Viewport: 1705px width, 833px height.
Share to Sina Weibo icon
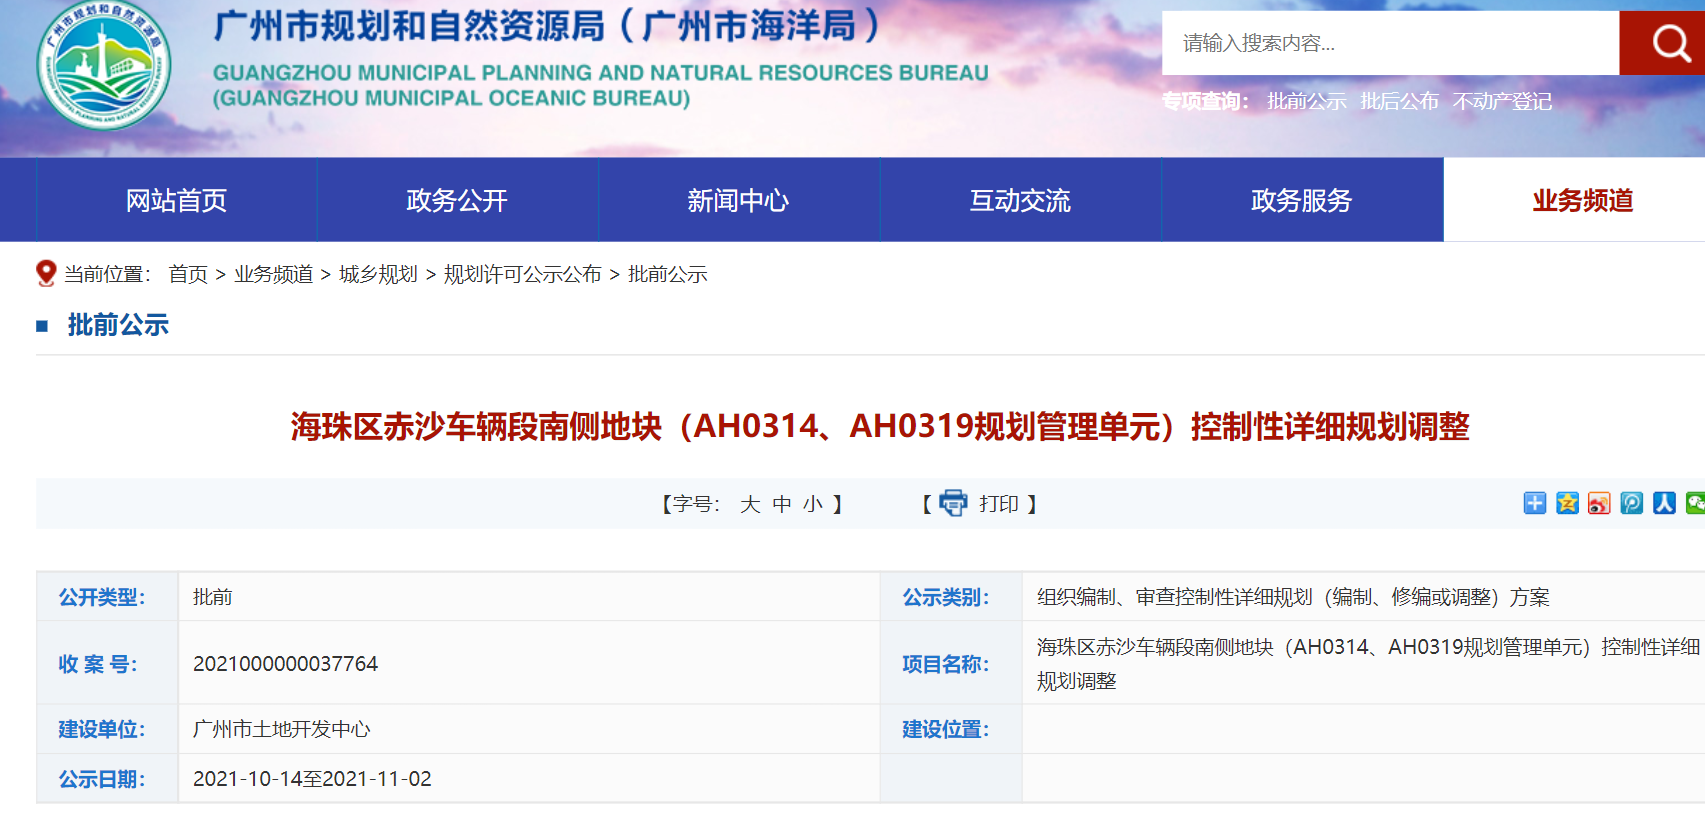(1599, 503)
